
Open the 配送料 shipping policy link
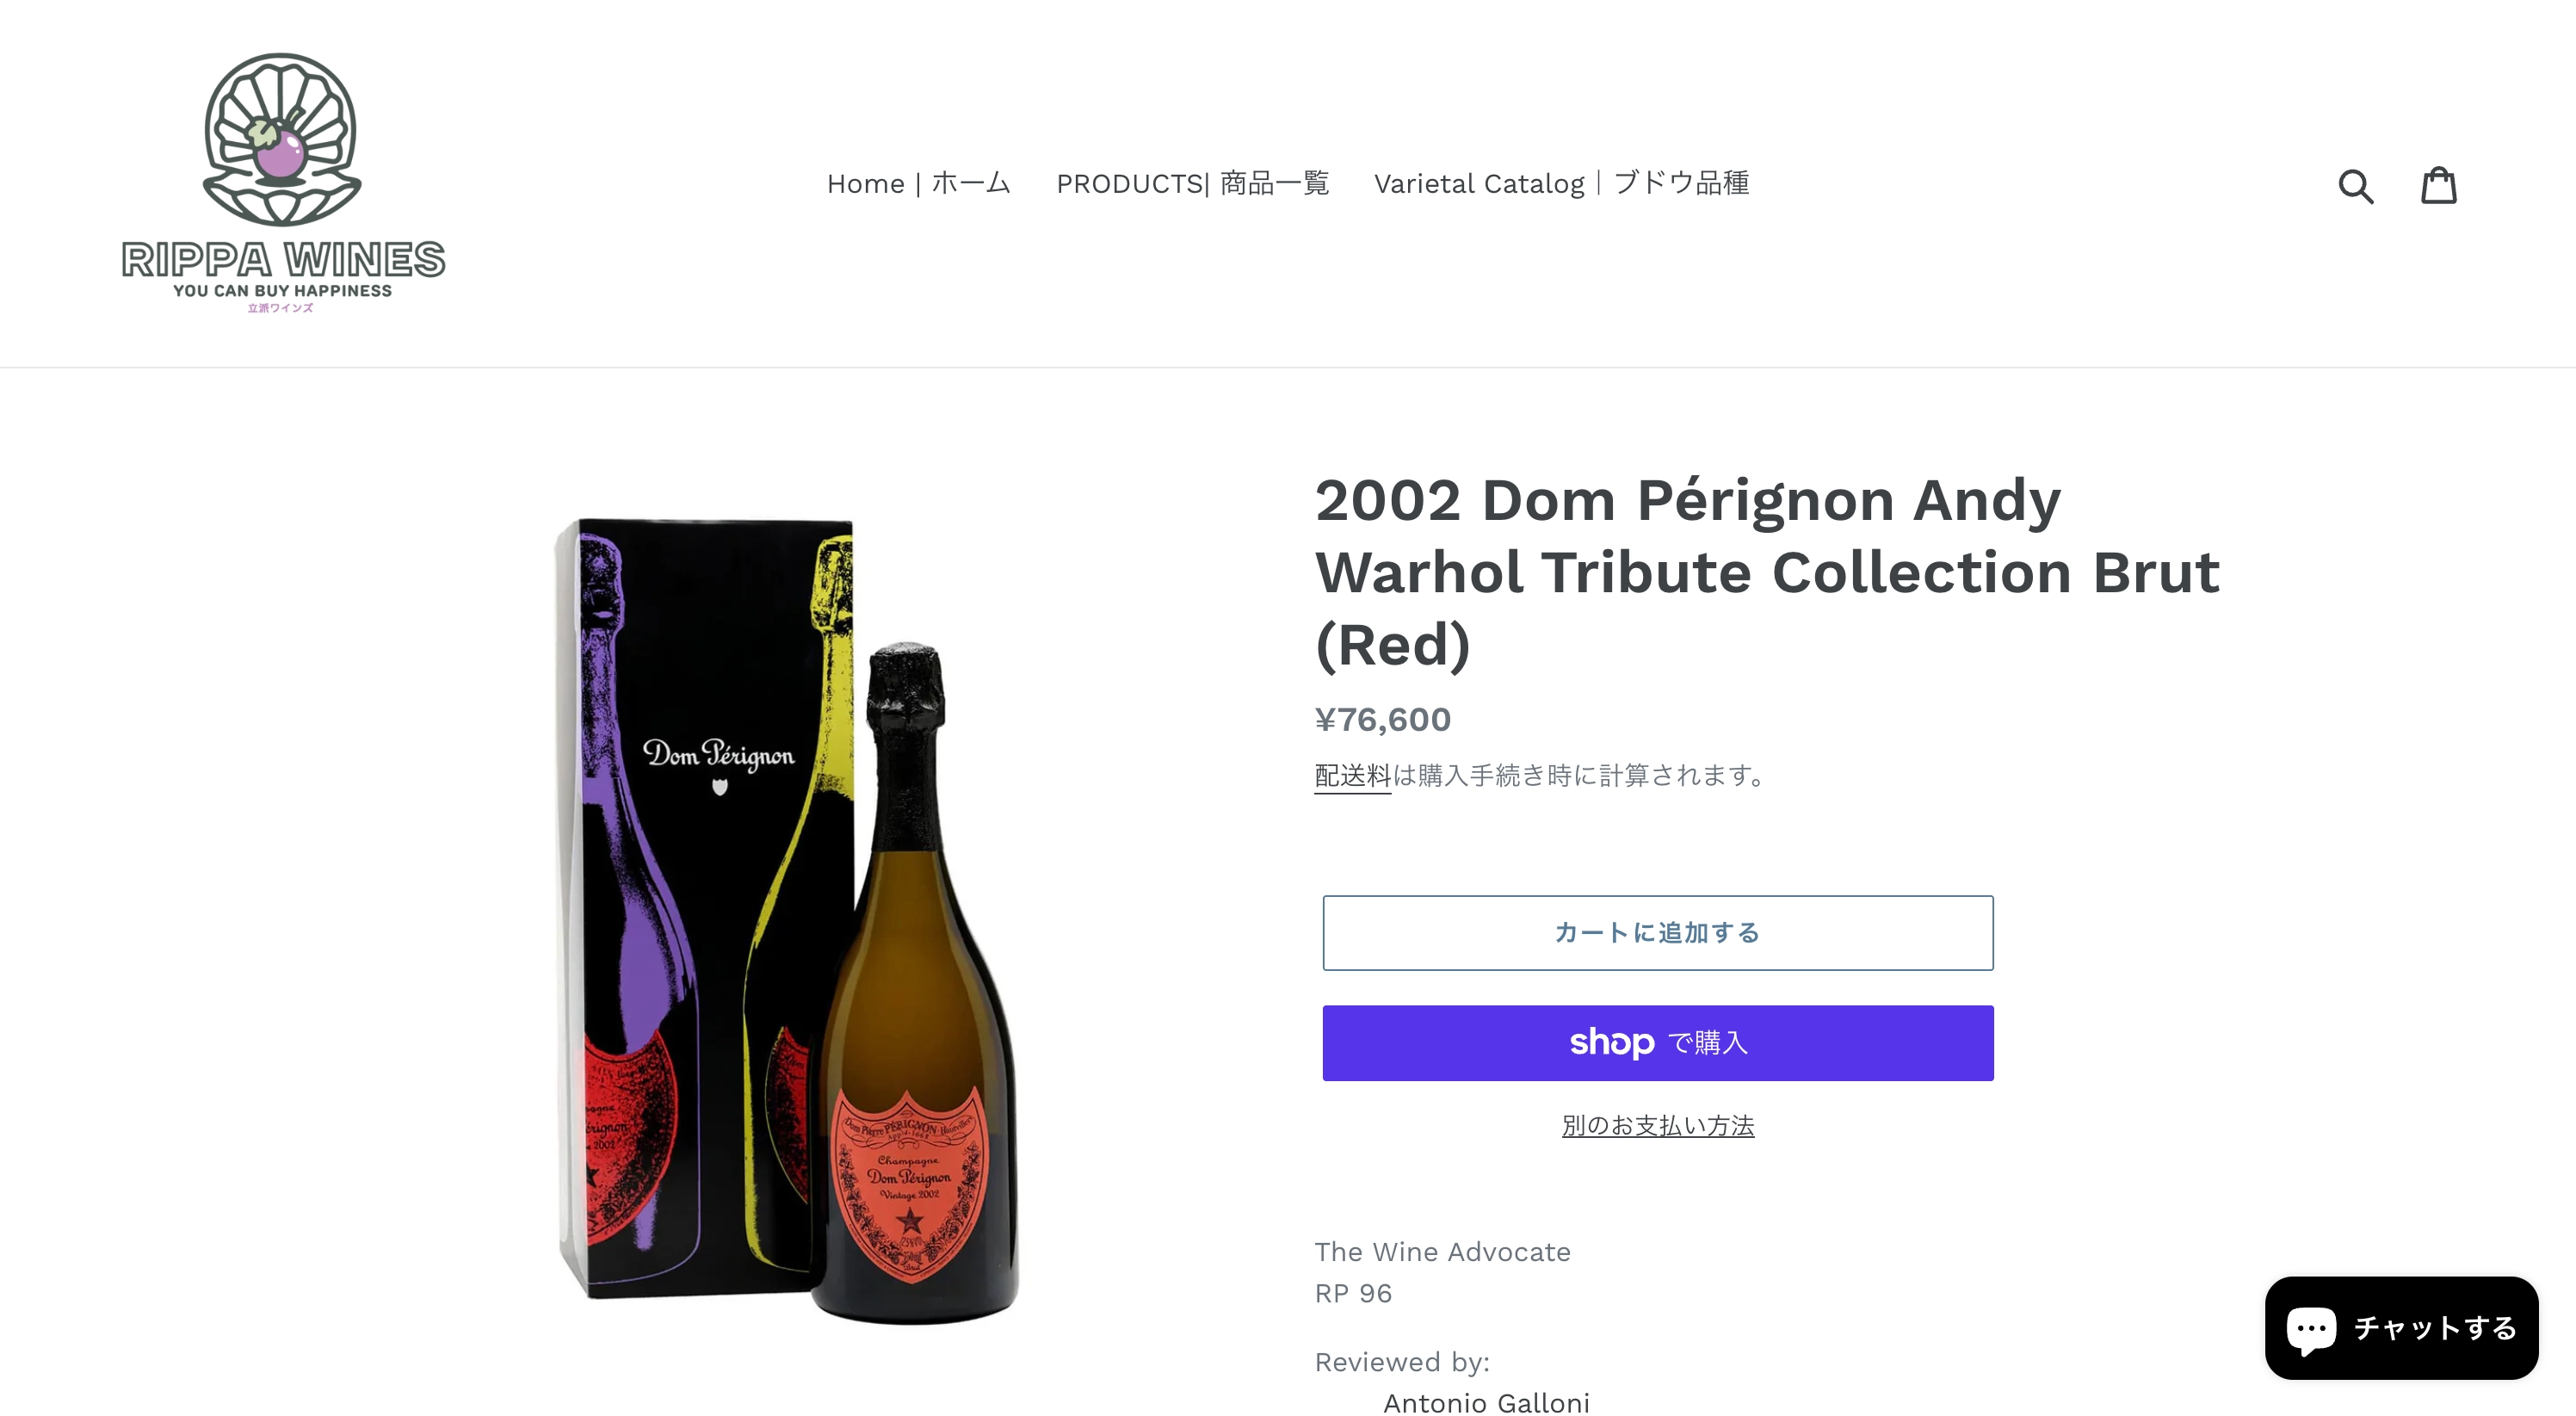tap(1352, 776)
